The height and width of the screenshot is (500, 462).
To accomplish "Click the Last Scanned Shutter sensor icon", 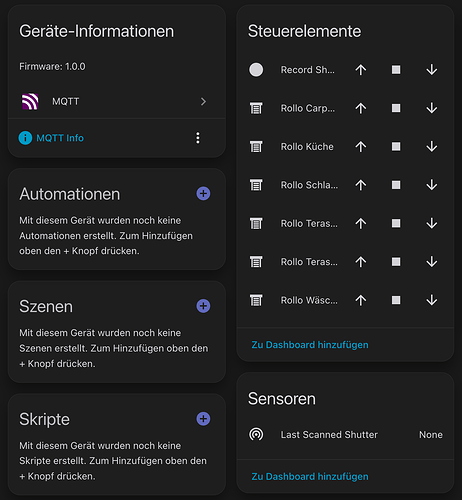I will coord(256,434).
